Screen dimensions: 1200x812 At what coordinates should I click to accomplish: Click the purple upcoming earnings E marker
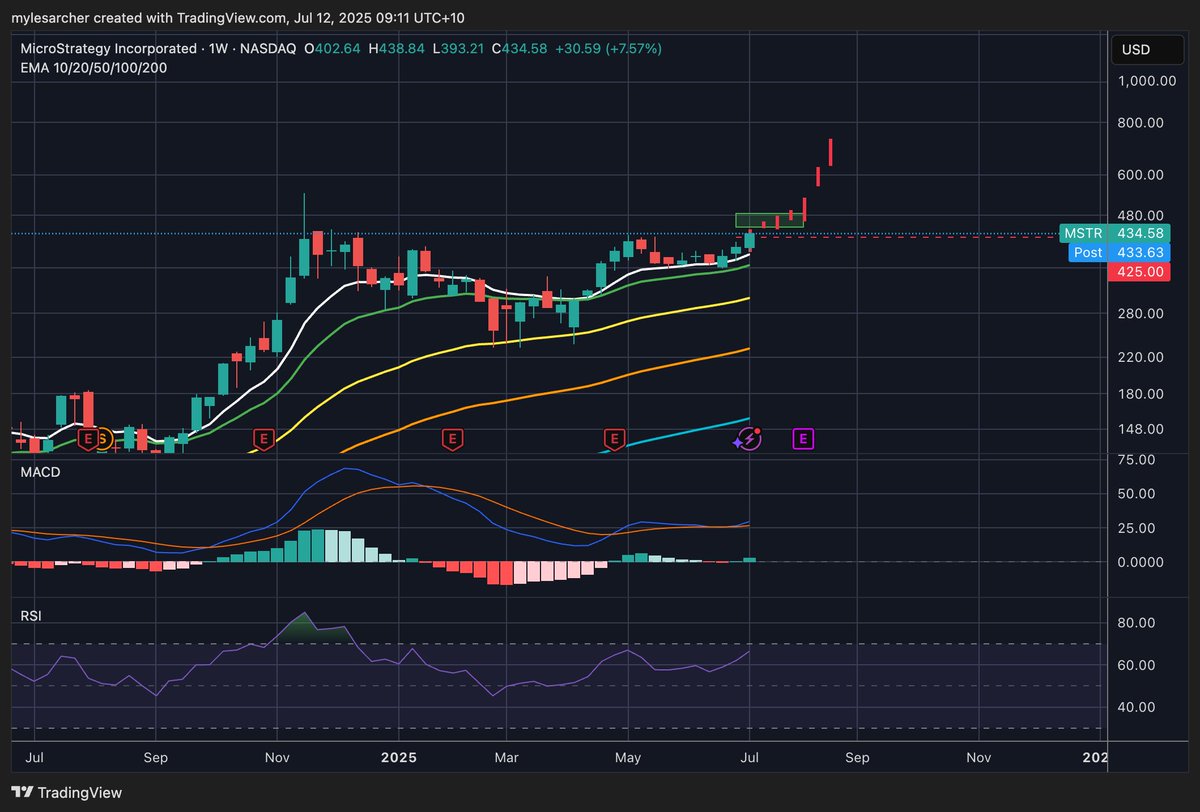[x=802, y=438]
